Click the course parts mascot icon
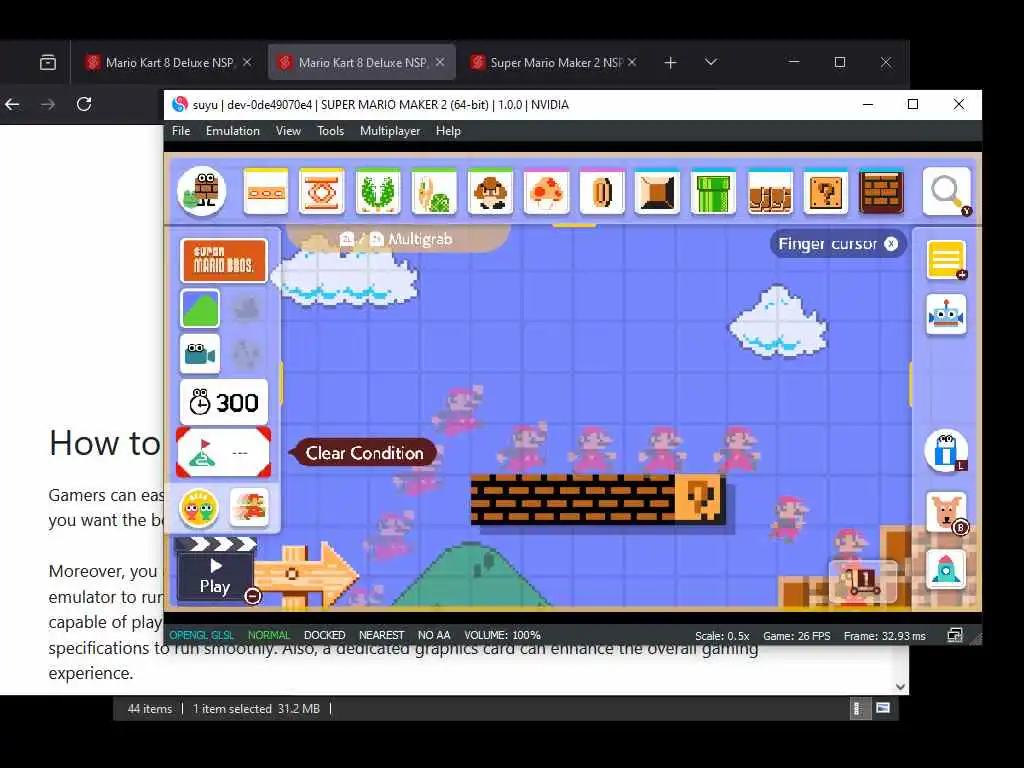This screenshot has height=768, width=1024. click(x=202, y=191)
